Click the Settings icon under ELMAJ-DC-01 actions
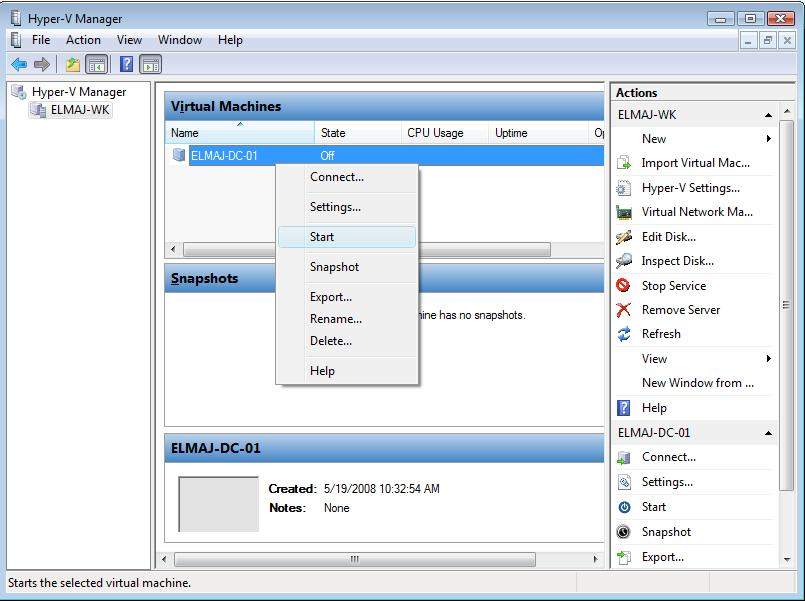The width and height of the screenshot is (805, 601). coord(624,482)
